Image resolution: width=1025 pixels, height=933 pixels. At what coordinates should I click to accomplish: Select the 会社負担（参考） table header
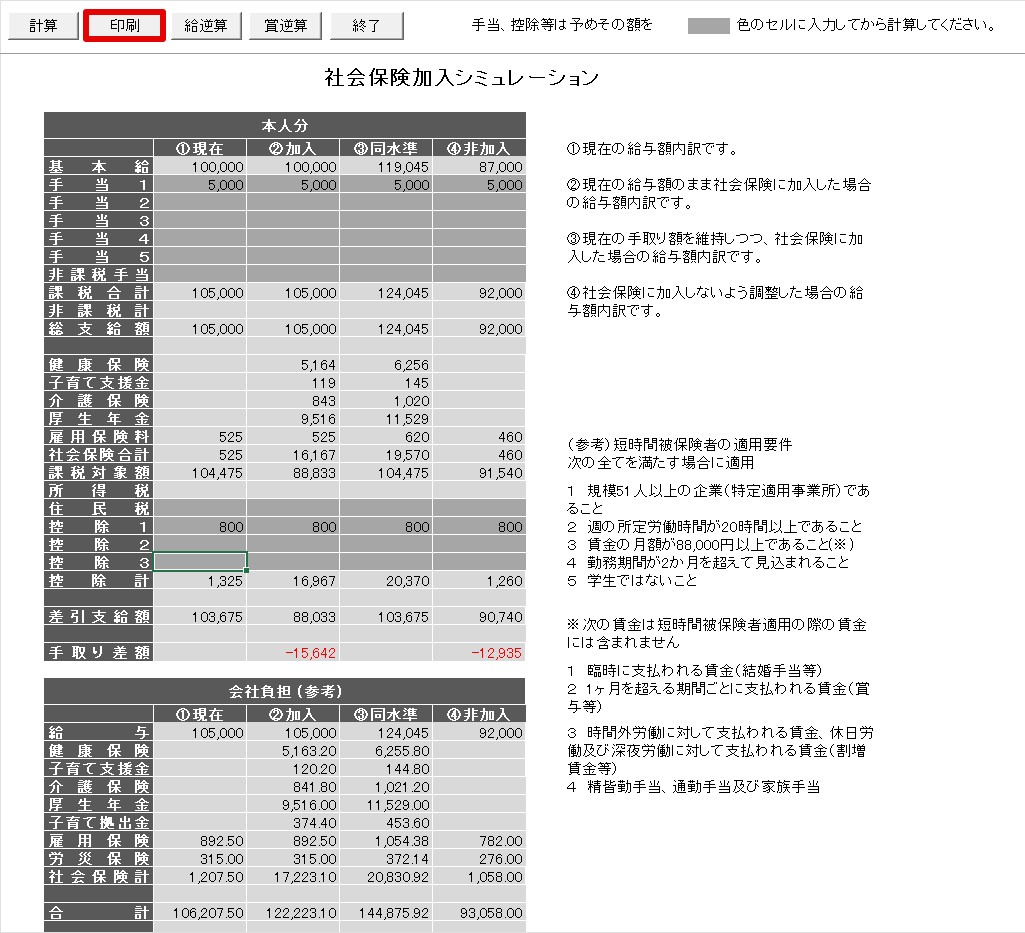[285, 691]
